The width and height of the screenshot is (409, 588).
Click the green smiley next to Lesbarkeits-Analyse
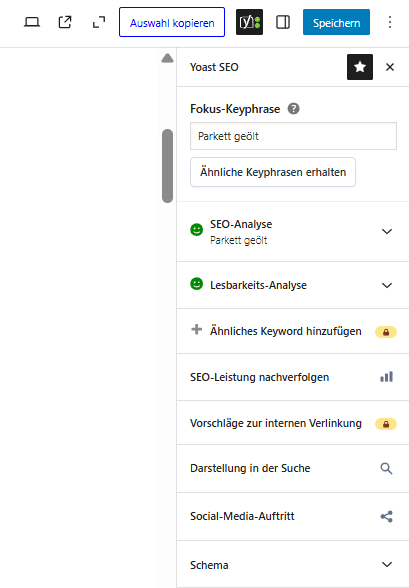tap(196, 284)
